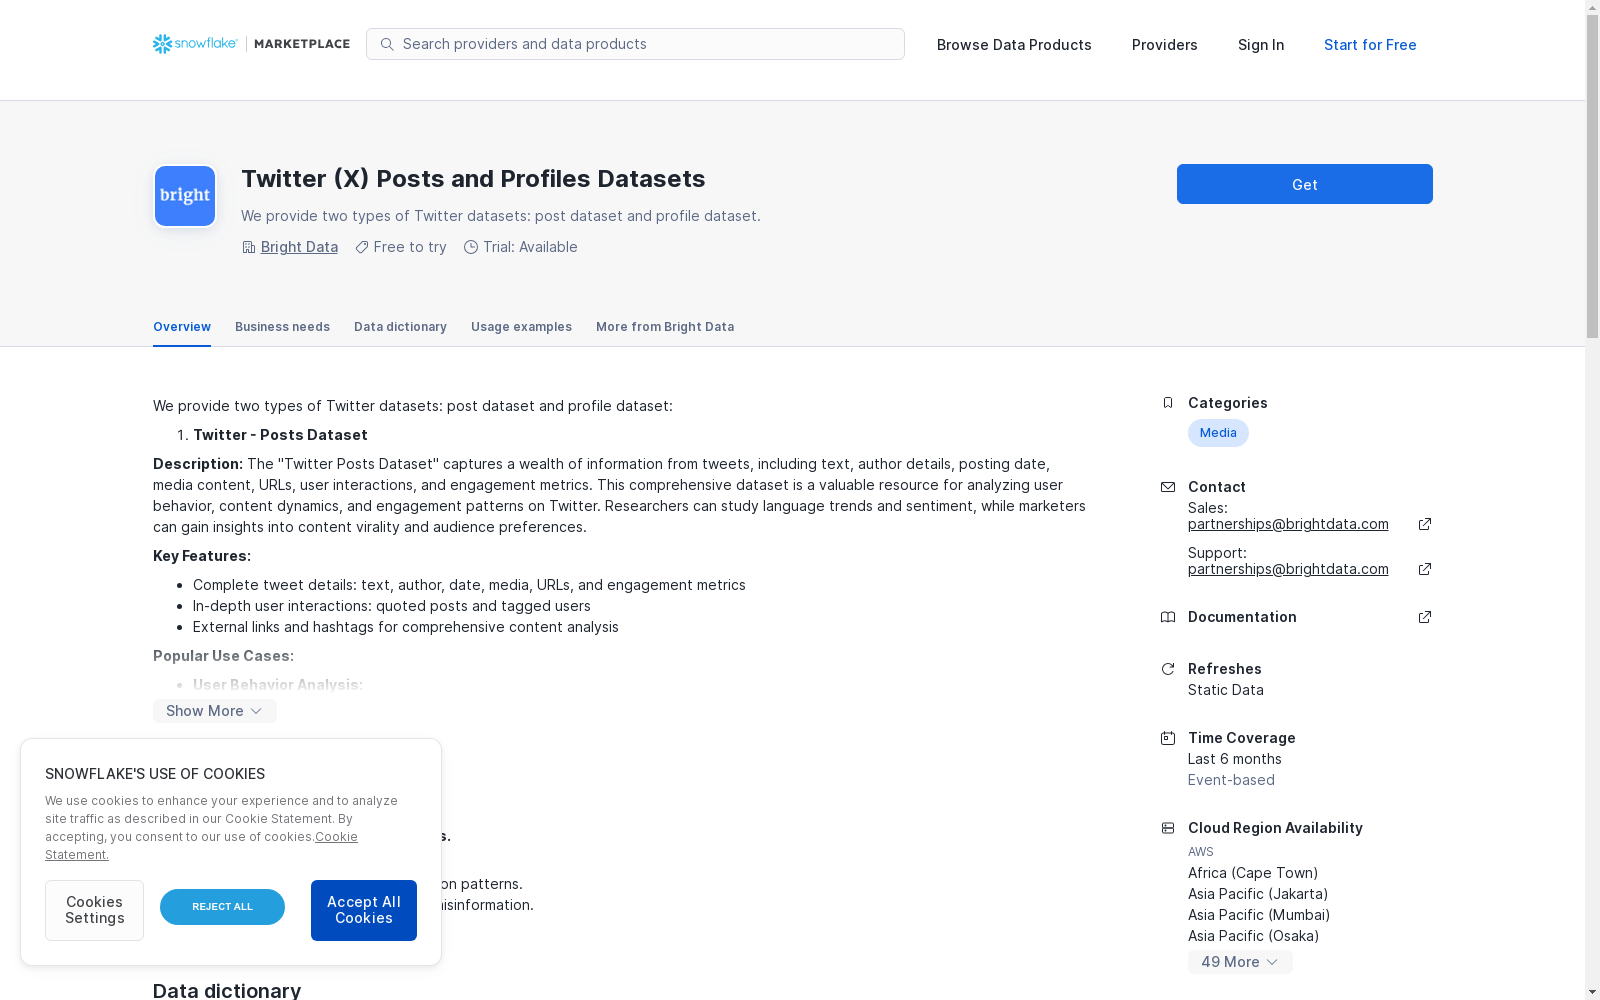The image size is (1600, 1000).
Task: Open the Usage examples tab
Action: tap(521, 327)
